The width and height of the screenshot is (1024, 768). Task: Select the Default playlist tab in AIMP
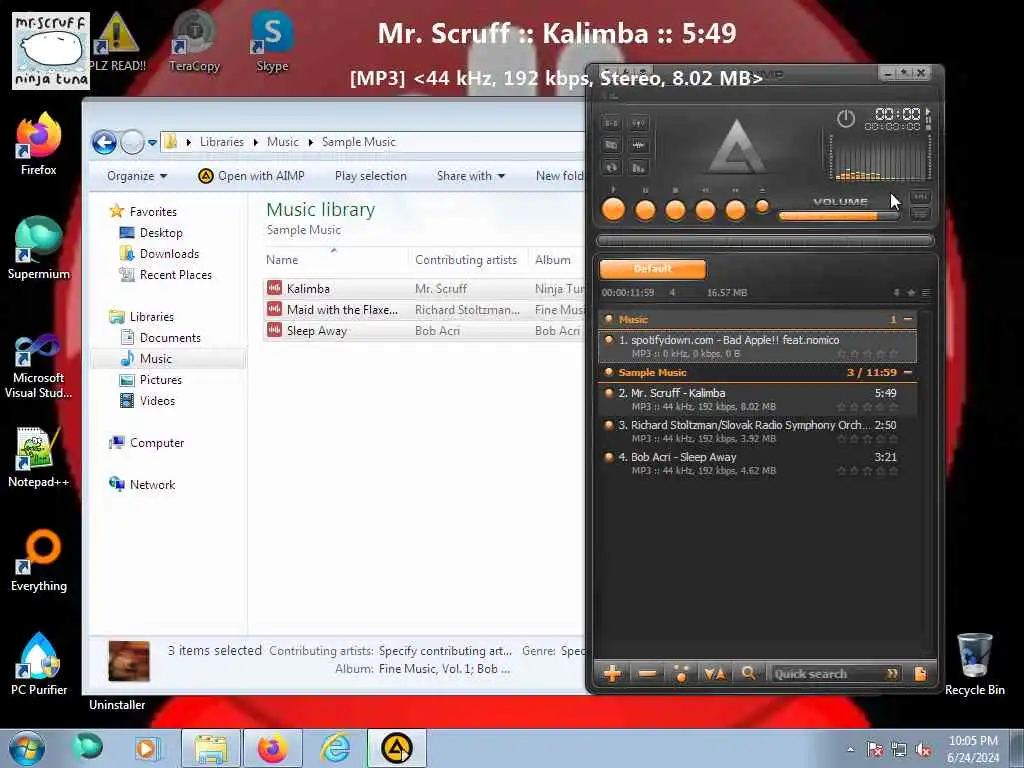pos(652,268)
